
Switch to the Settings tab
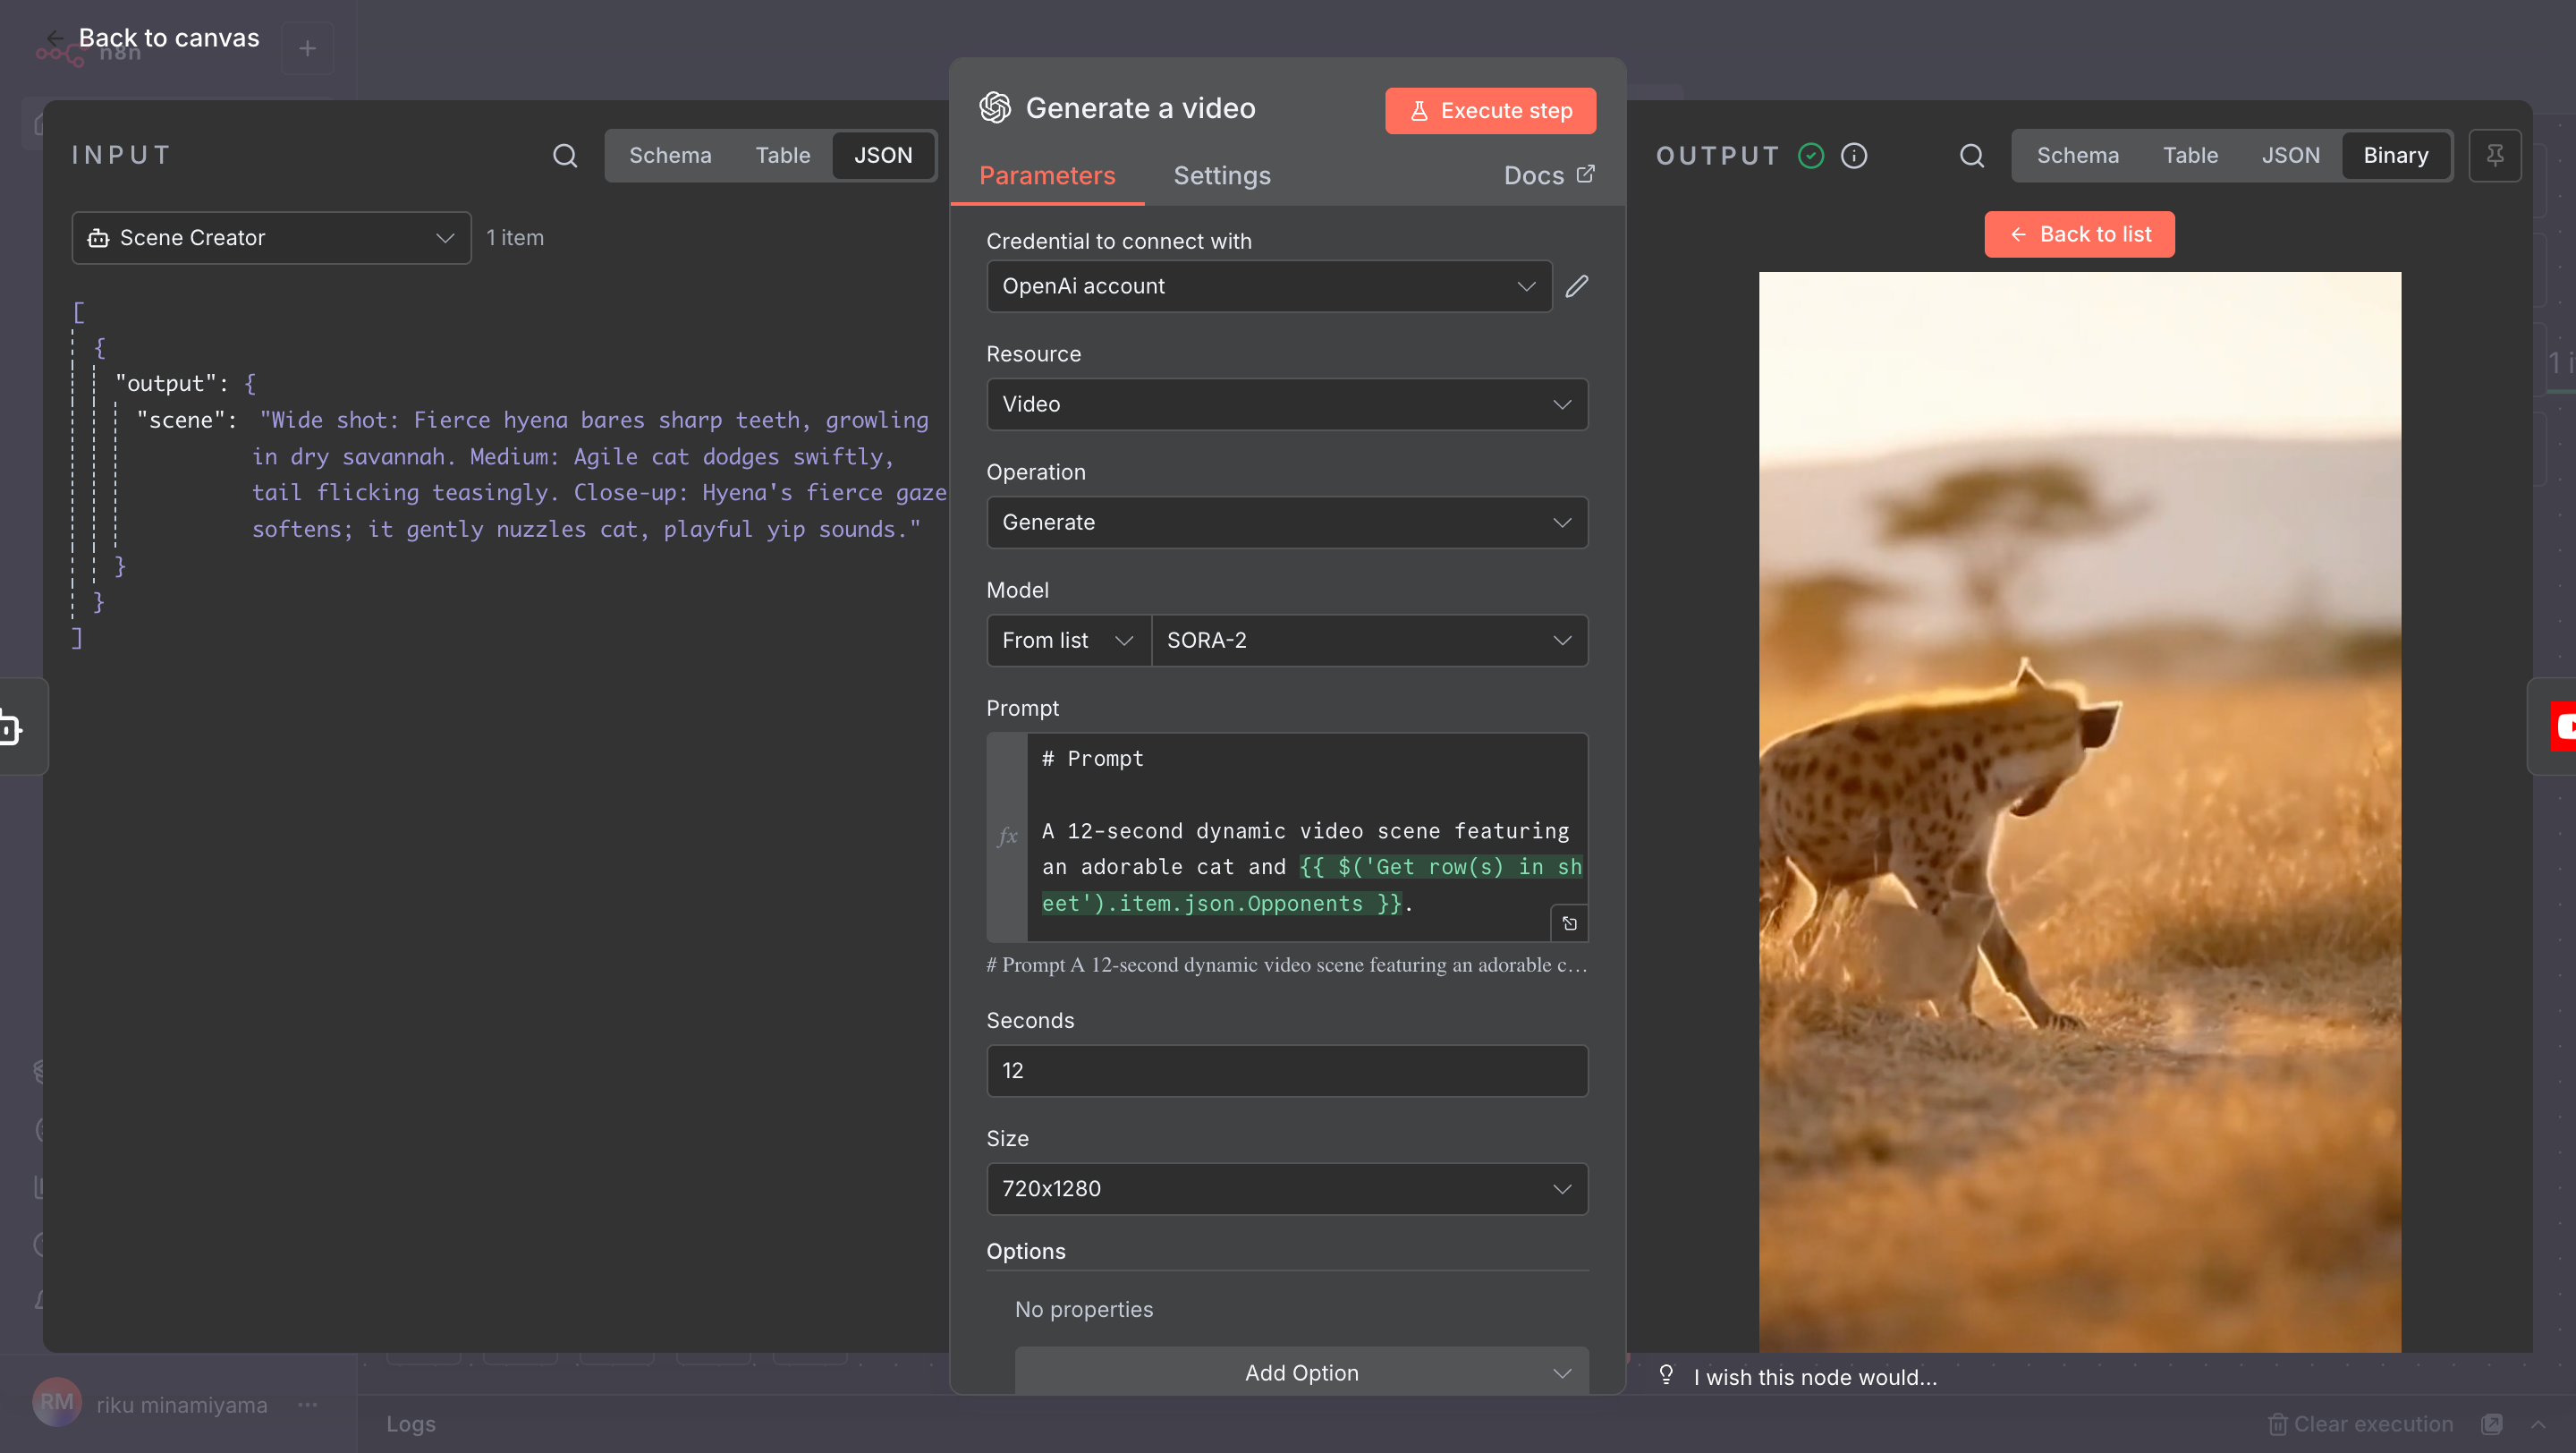click(1221, 175)
